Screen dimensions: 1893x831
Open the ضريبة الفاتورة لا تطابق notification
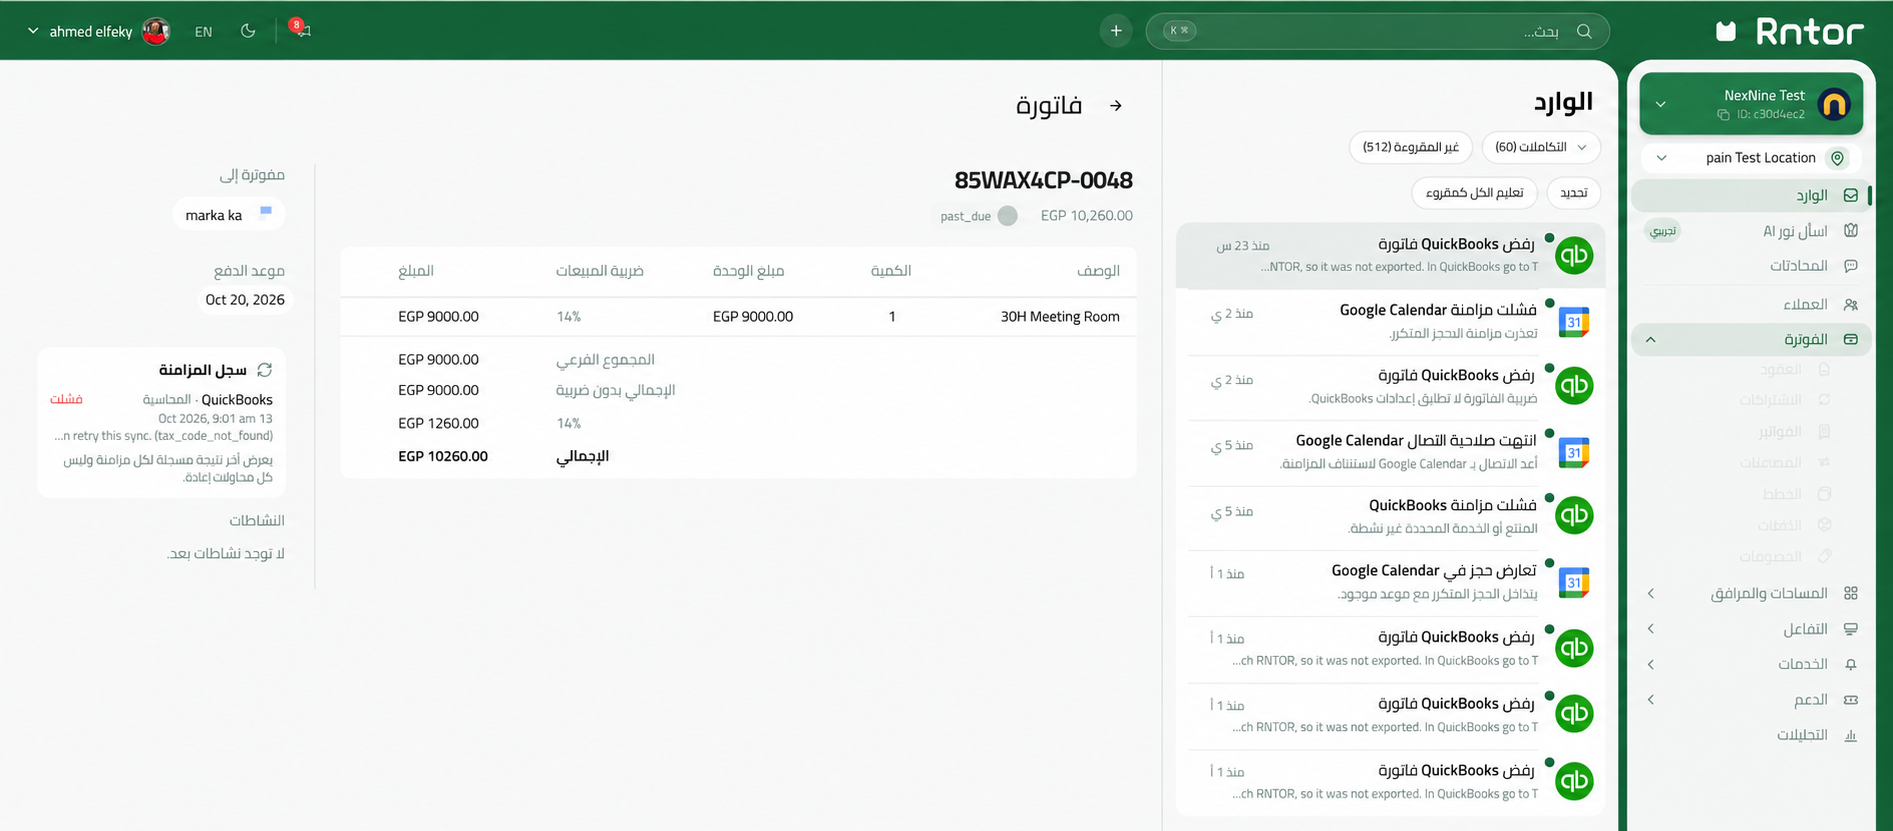click(1391, 387)
